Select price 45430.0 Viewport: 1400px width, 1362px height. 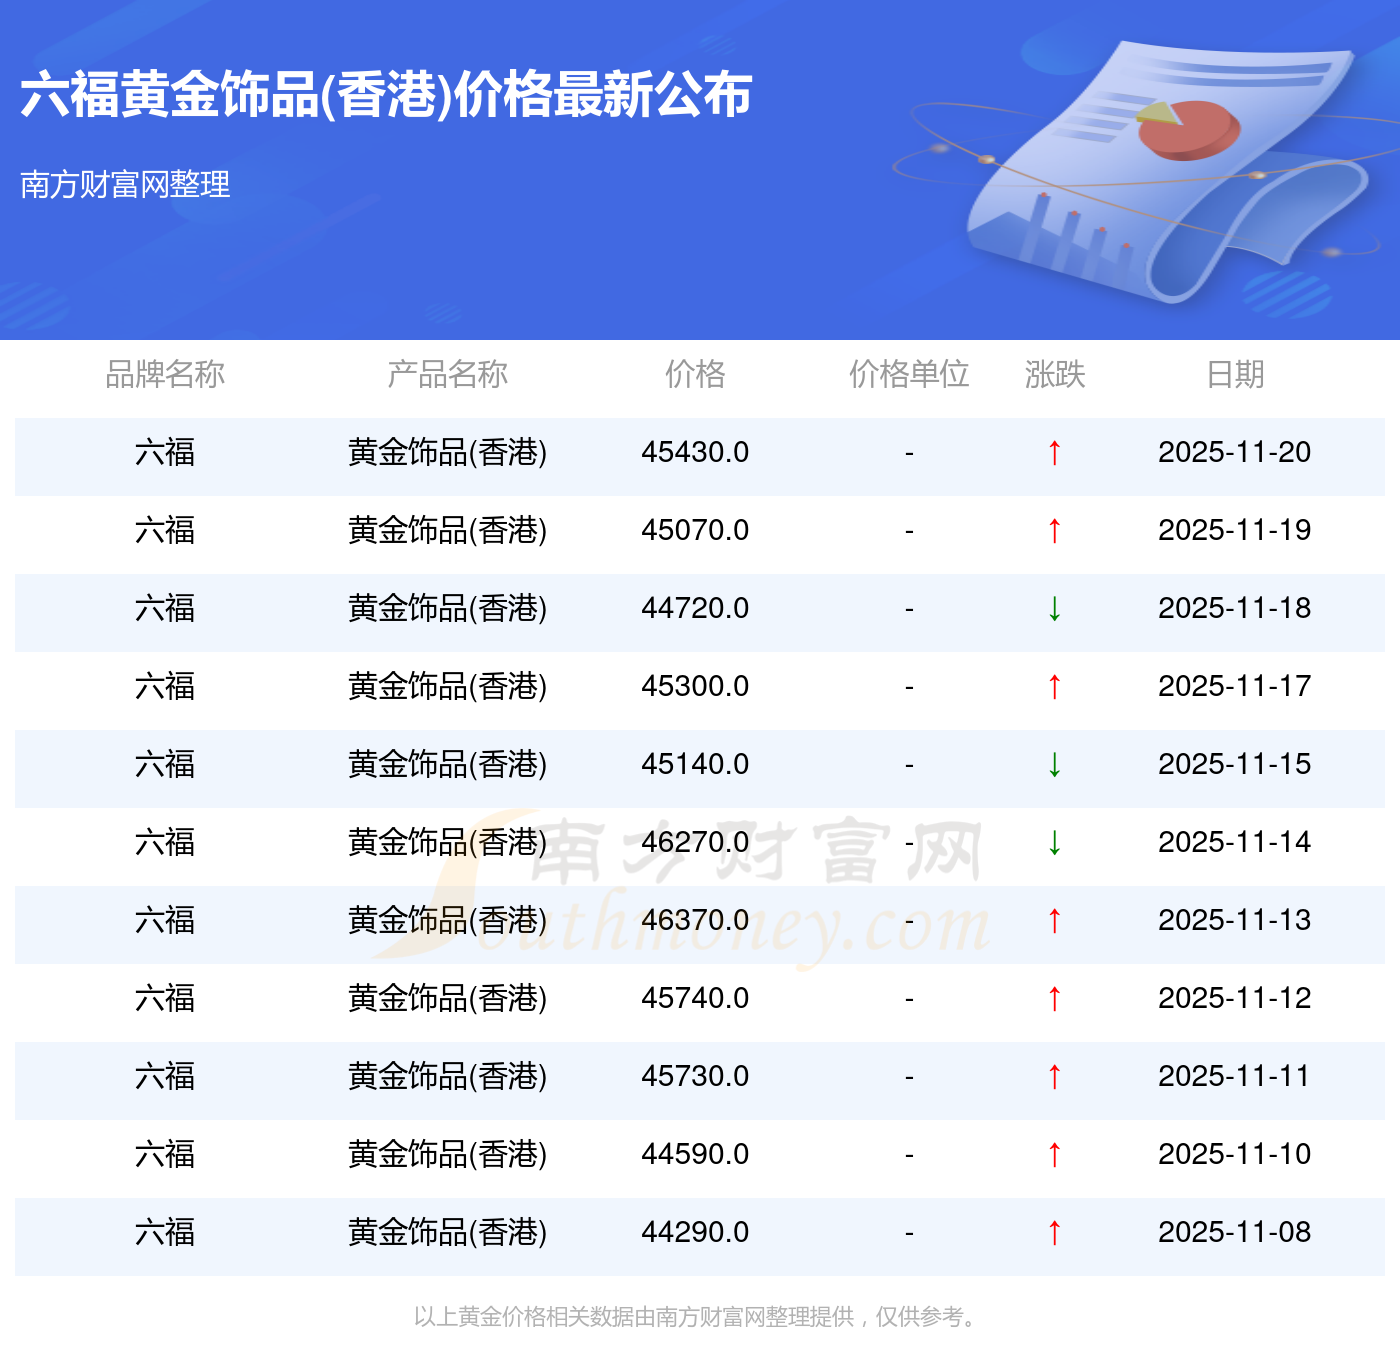point(695,452)
